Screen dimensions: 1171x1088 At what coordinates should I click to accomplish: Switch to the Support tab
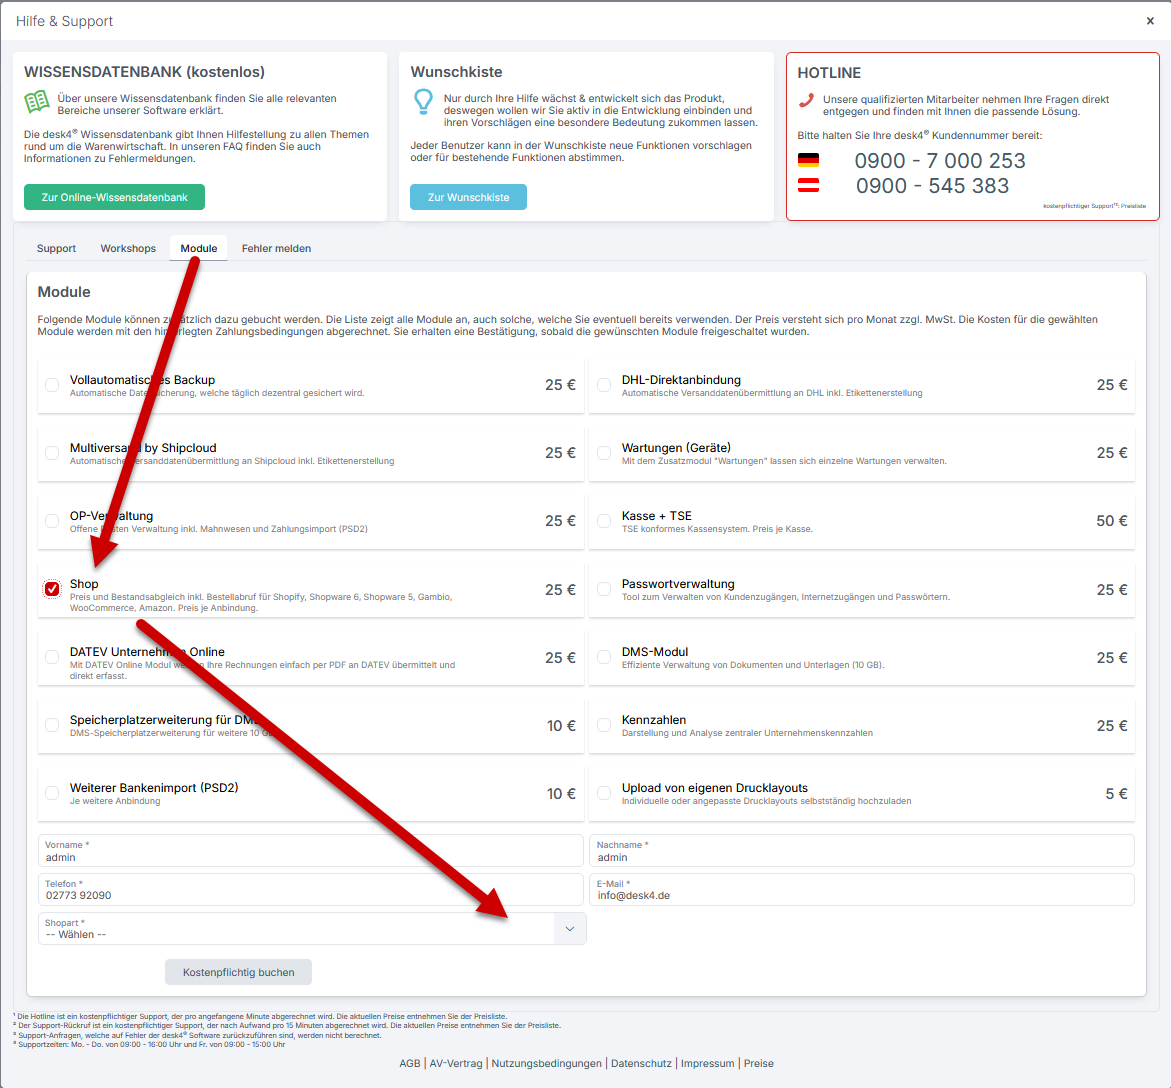click(56, 248)
